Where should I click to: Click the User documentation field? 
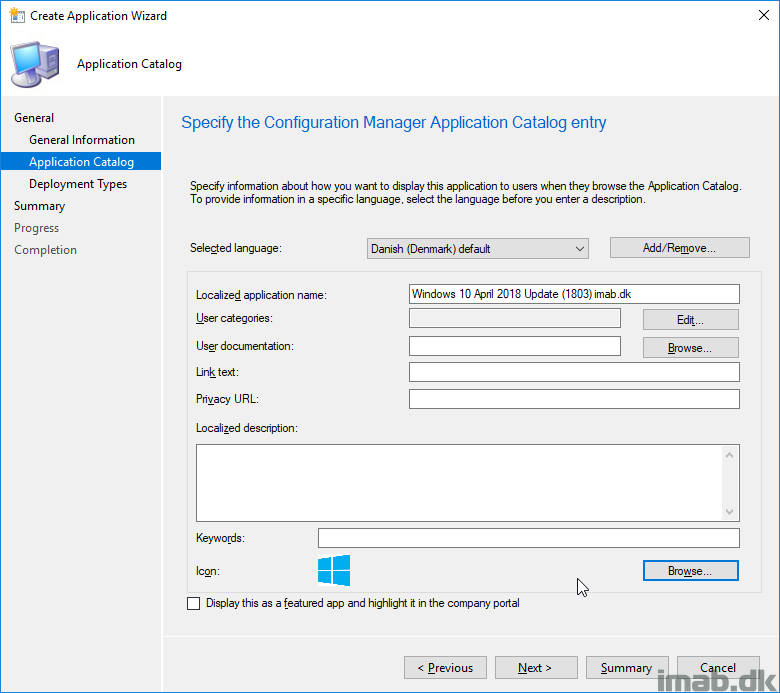(515, 346)
